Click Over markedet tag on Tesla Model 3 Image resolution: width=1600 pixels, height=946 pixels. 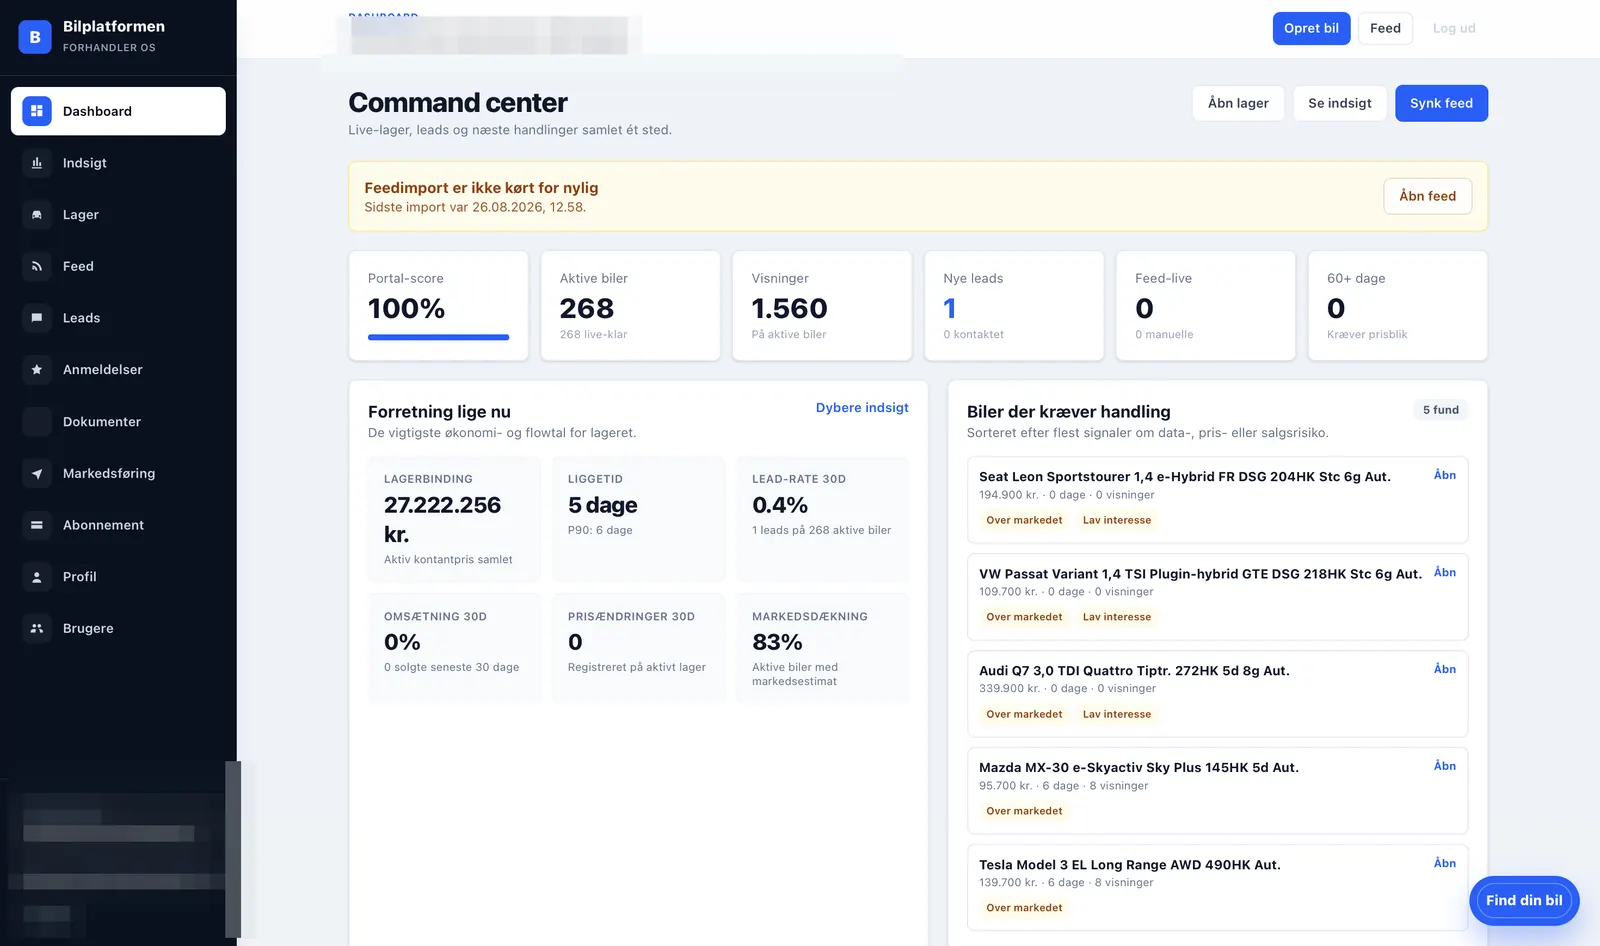pos(1024,908)
